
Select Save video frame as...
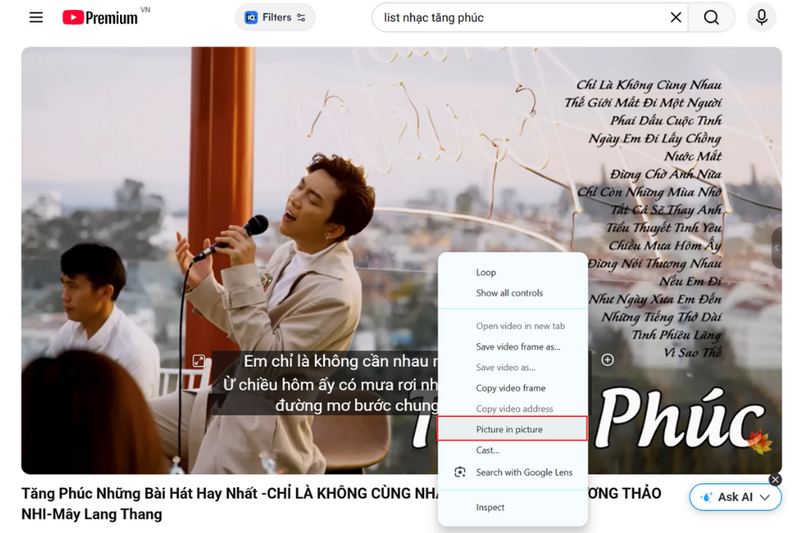point(512,347)
